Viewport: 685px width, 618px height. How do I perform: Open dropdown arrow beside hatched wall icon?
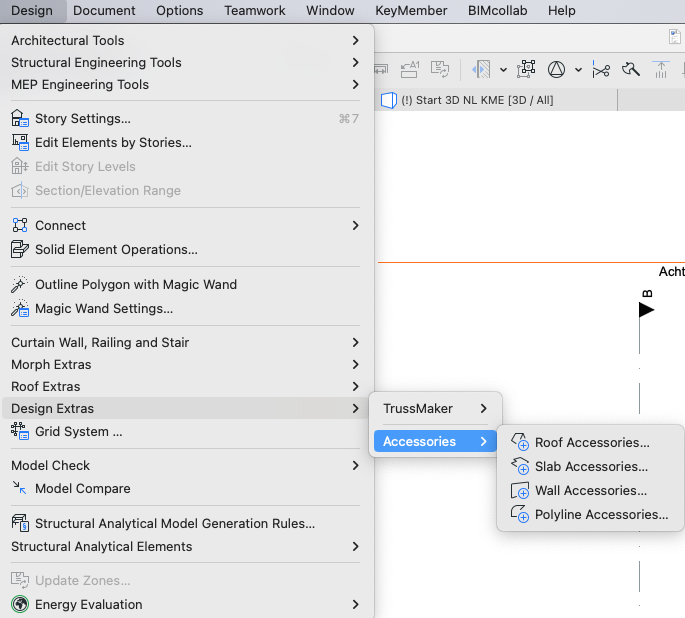(x=503, y=70)
